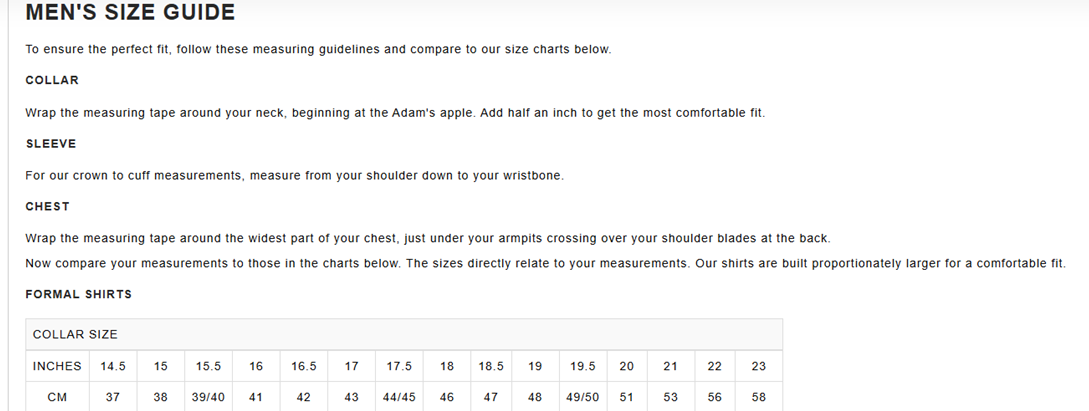Click the COLLAR SIZE table header
This screenshot has width=1089, height=411.
click(404, 335)
